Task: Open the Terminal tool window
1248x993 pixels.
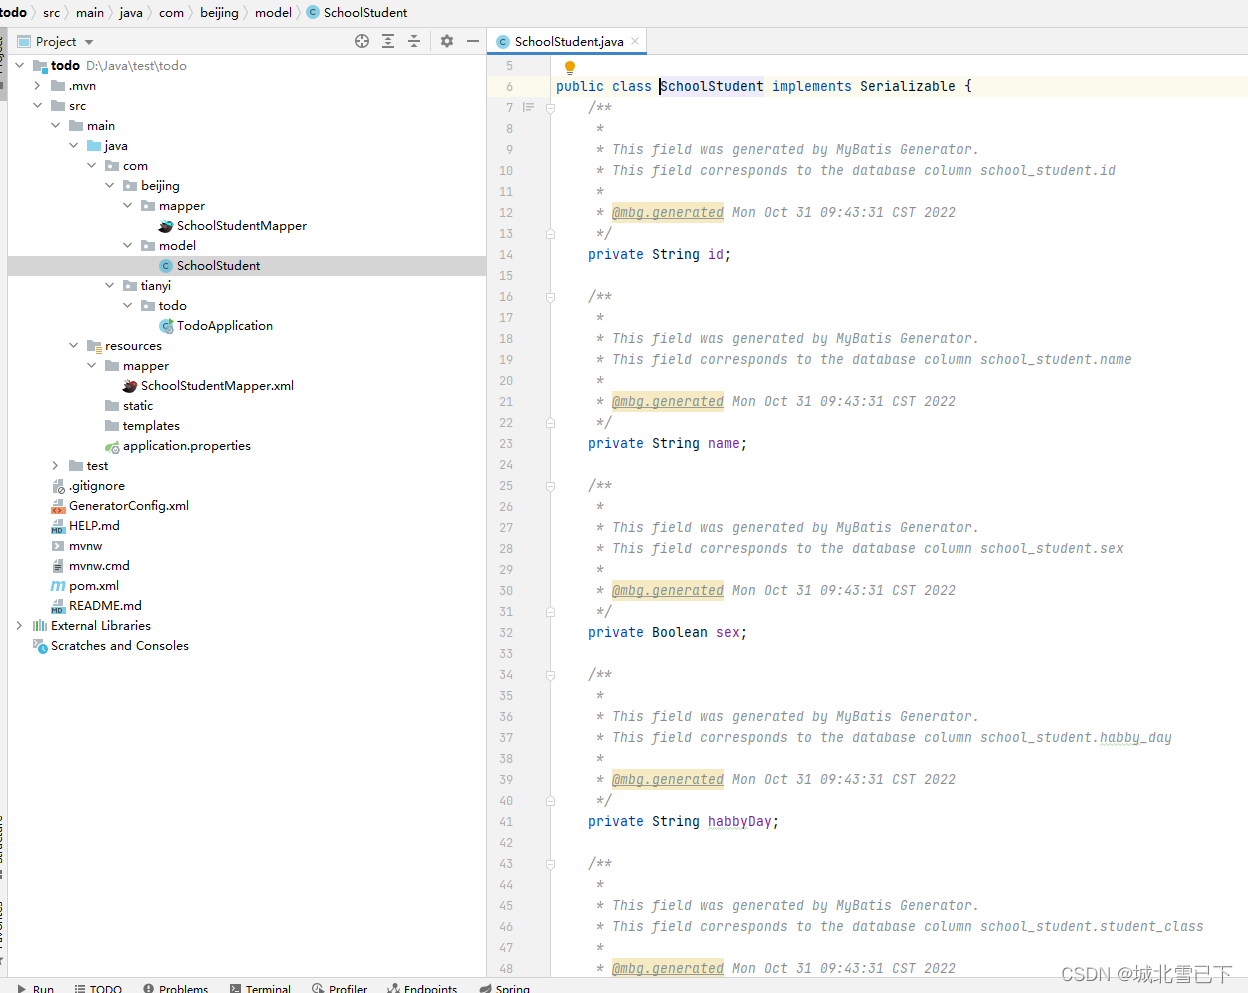Action: click(x=260, y=988)
